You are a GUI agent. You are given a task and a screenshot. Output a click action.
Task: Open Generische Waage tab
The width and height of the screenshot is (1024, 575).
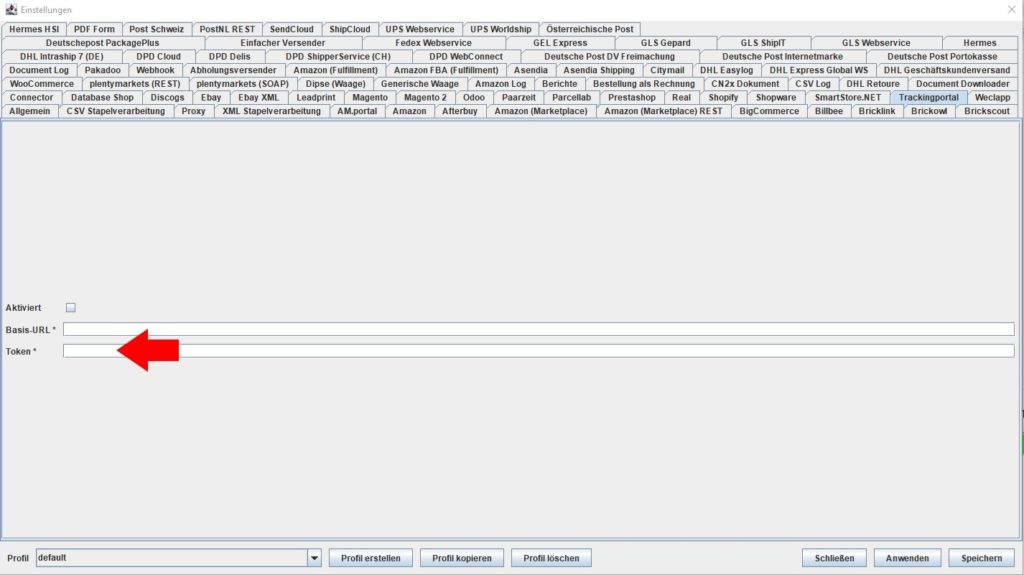click(x=419, y=84)
